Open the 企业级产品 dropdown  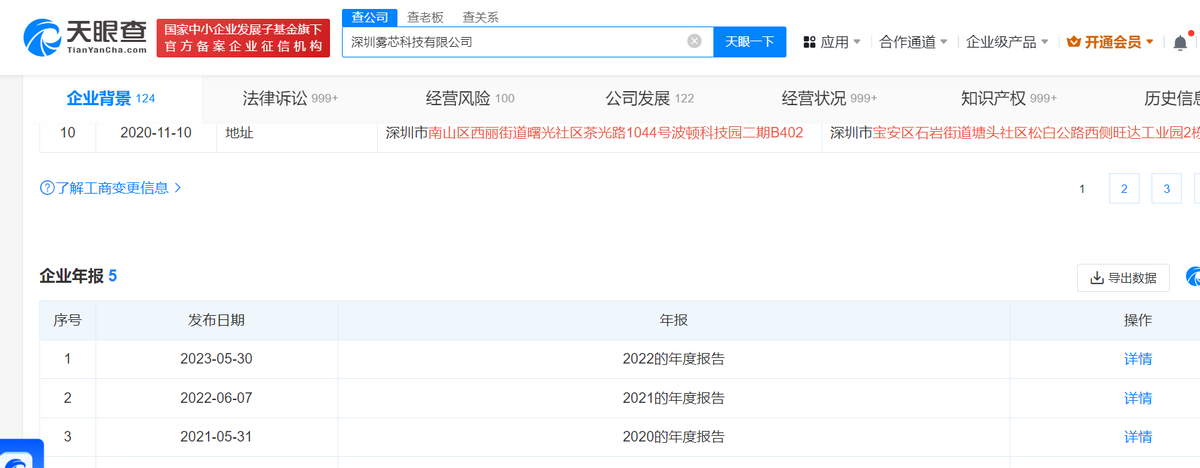(1007, 42)
